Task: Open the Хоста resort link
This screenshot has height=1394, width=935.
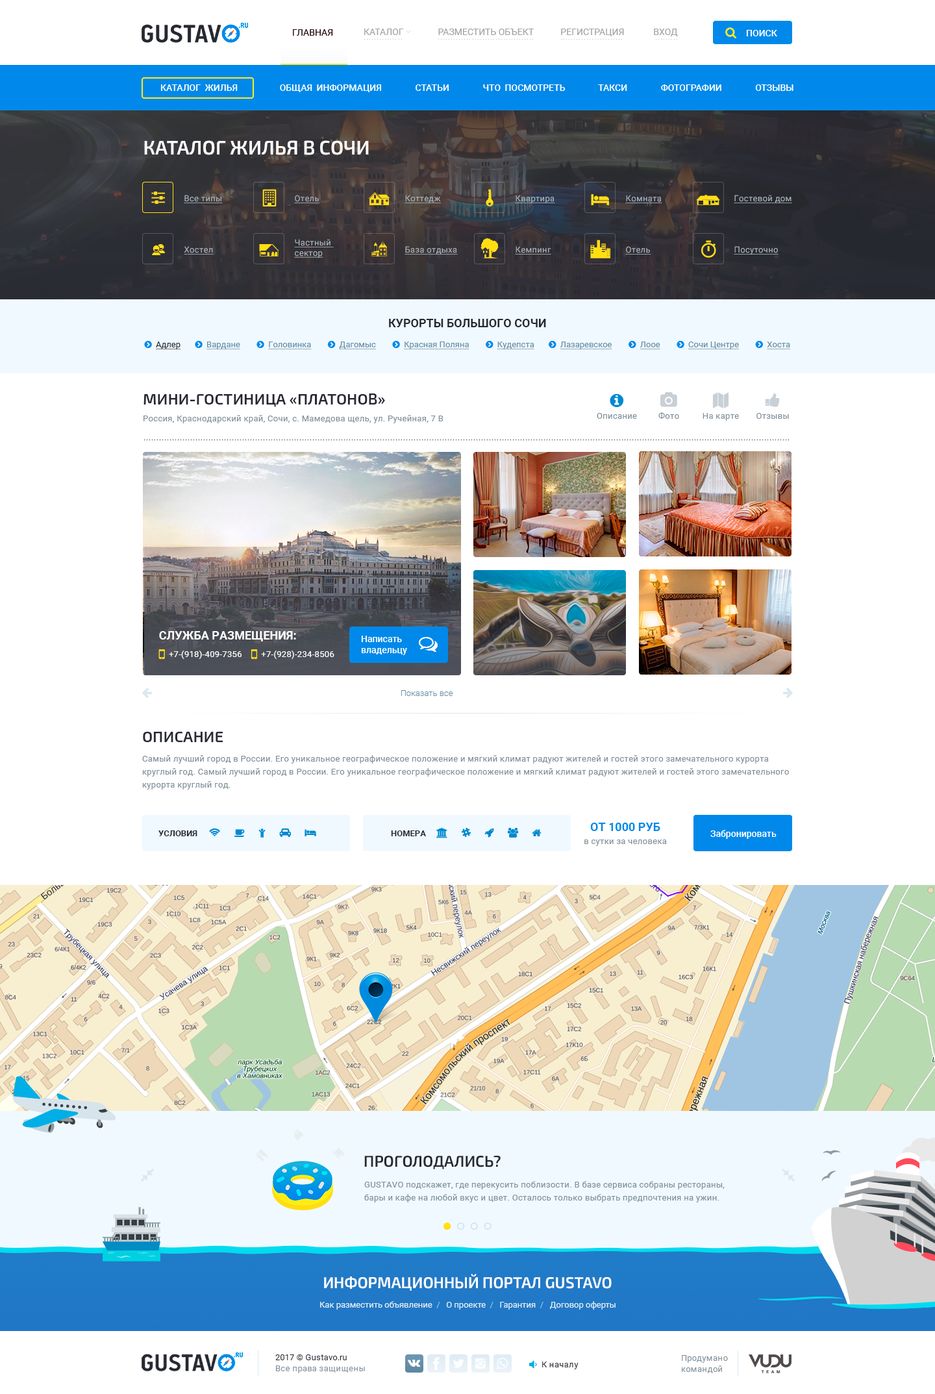Action: click(x=778, y=344)
